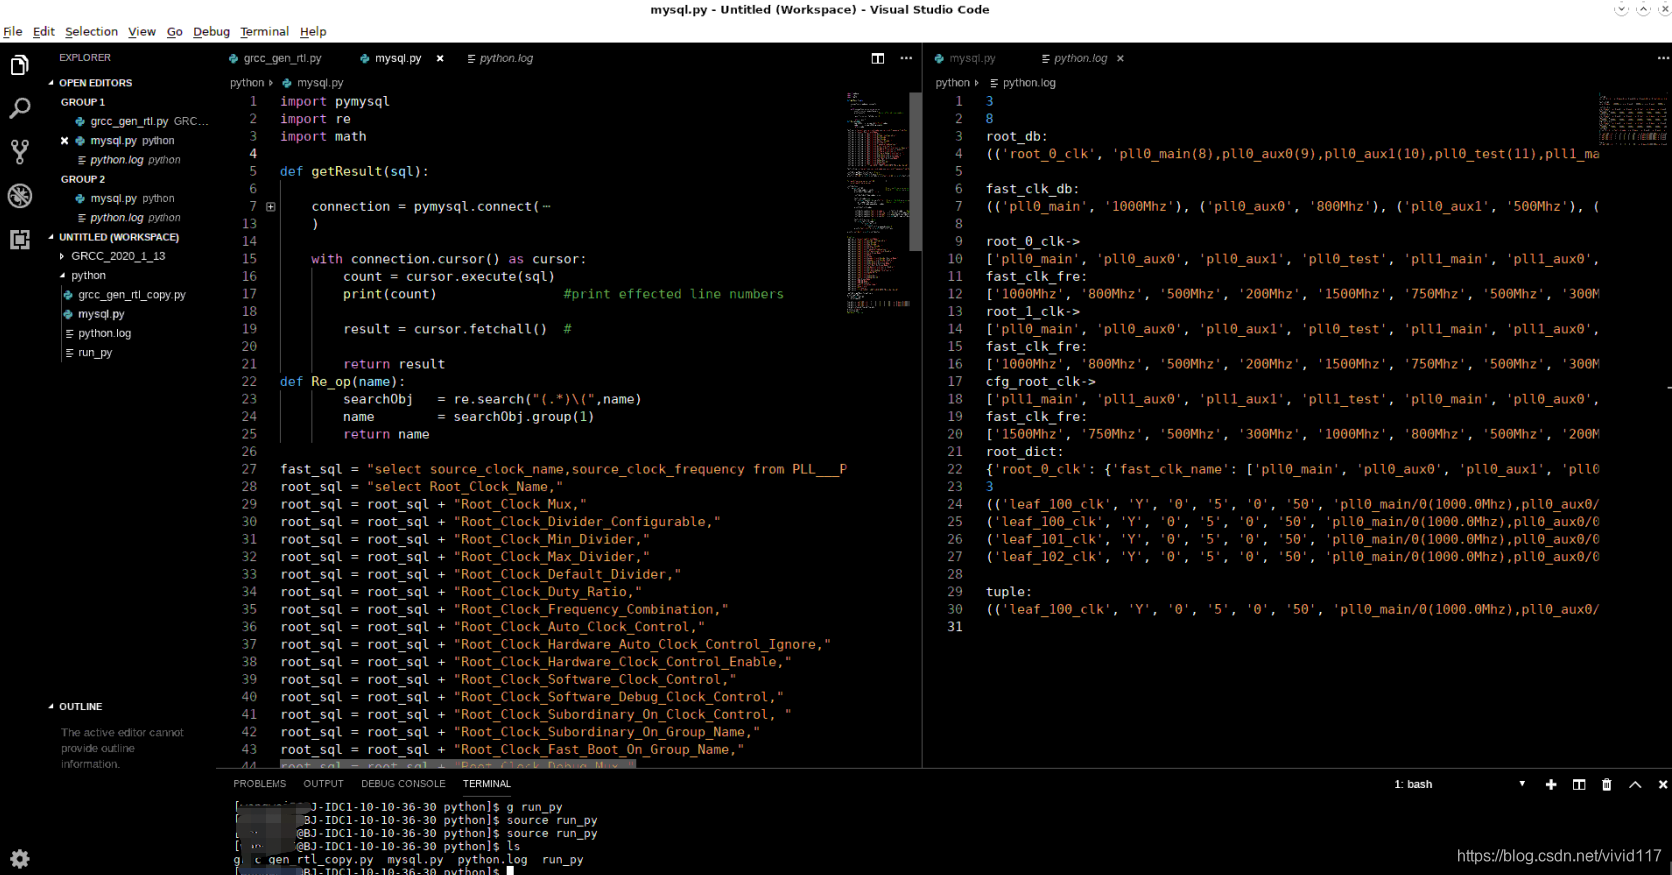The image size is (1672, 875).
Task: Open the File menu
Action: (x=13, y=31)
